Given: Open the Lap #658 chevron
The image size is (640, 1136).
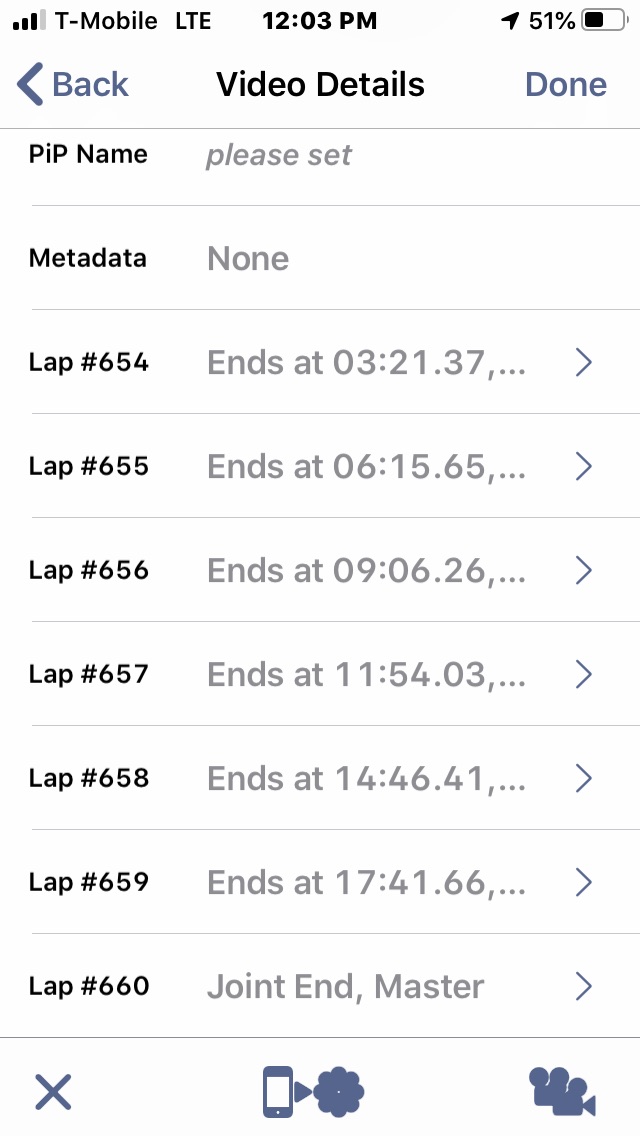Looking at the screenshot, I should pyautogui.click(x=584, y=778).
